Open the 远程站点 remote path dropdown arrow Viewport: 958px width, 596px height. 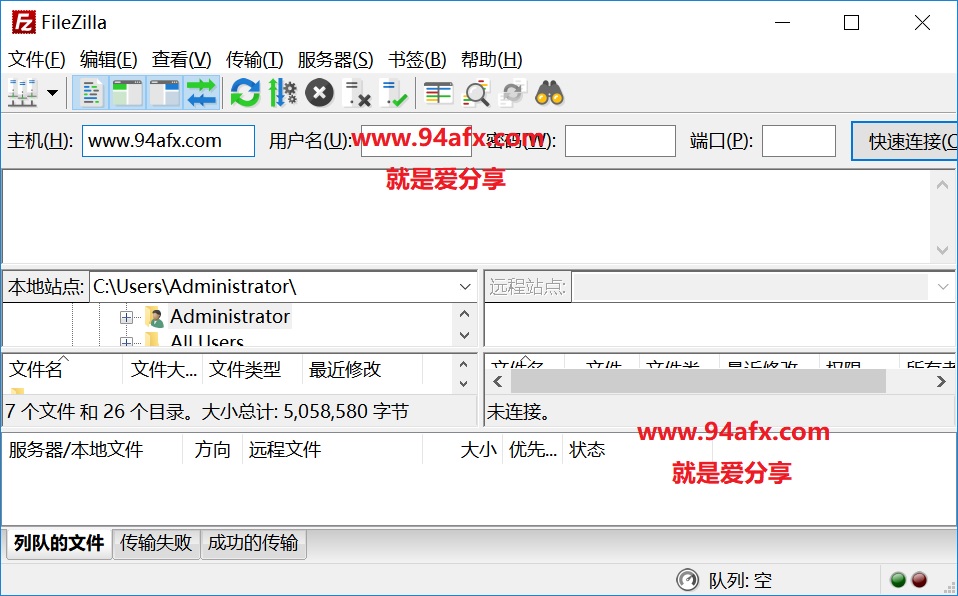(x=942, y=287)
